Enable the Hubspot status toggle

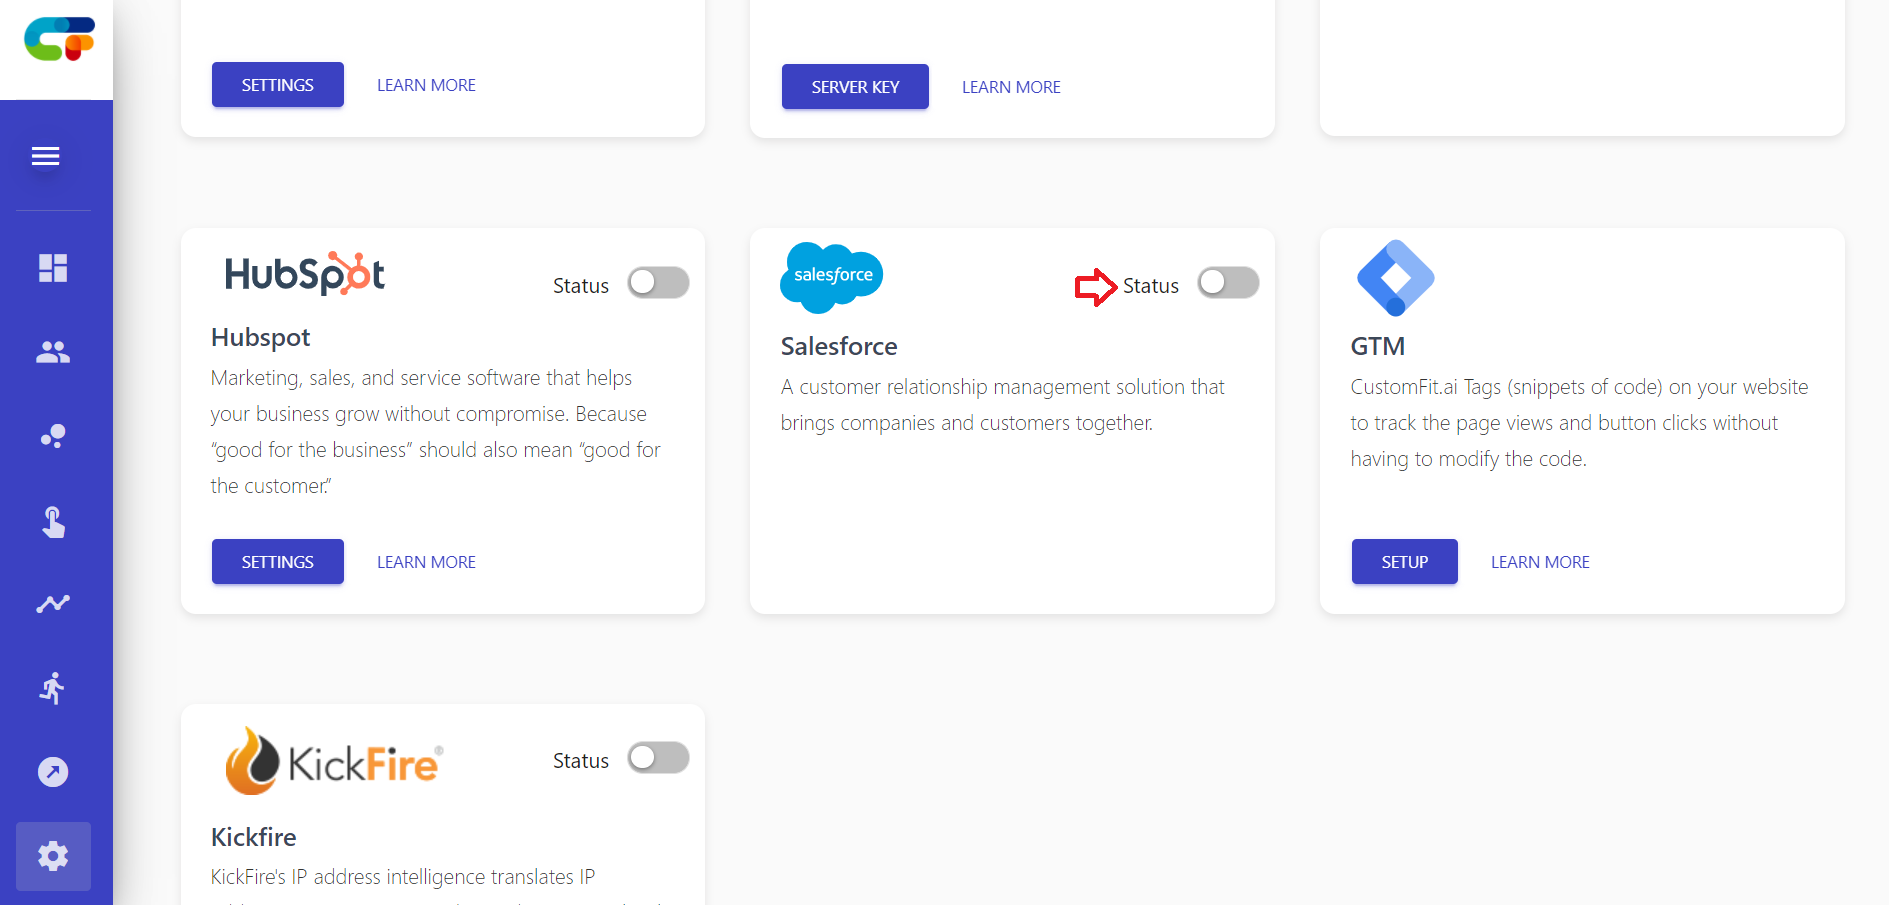pyautogui.click(x=658, y=283)
